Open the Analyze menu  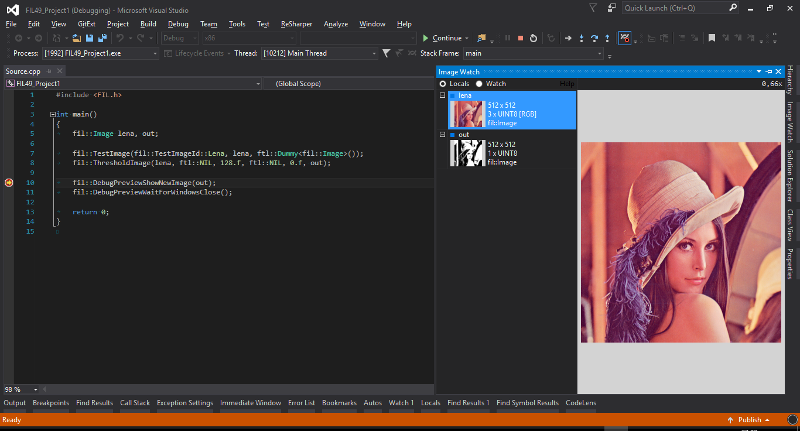pyautogui.click(x=336, y=24)
